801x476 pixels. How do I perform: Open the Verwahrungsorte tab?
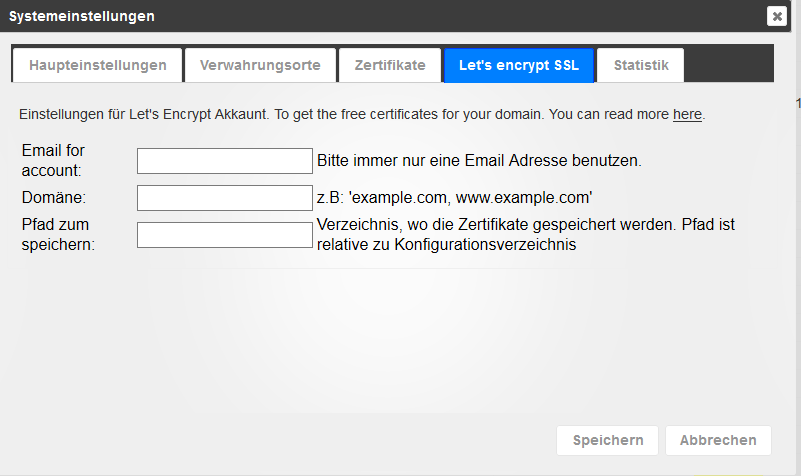click(260, 65)
